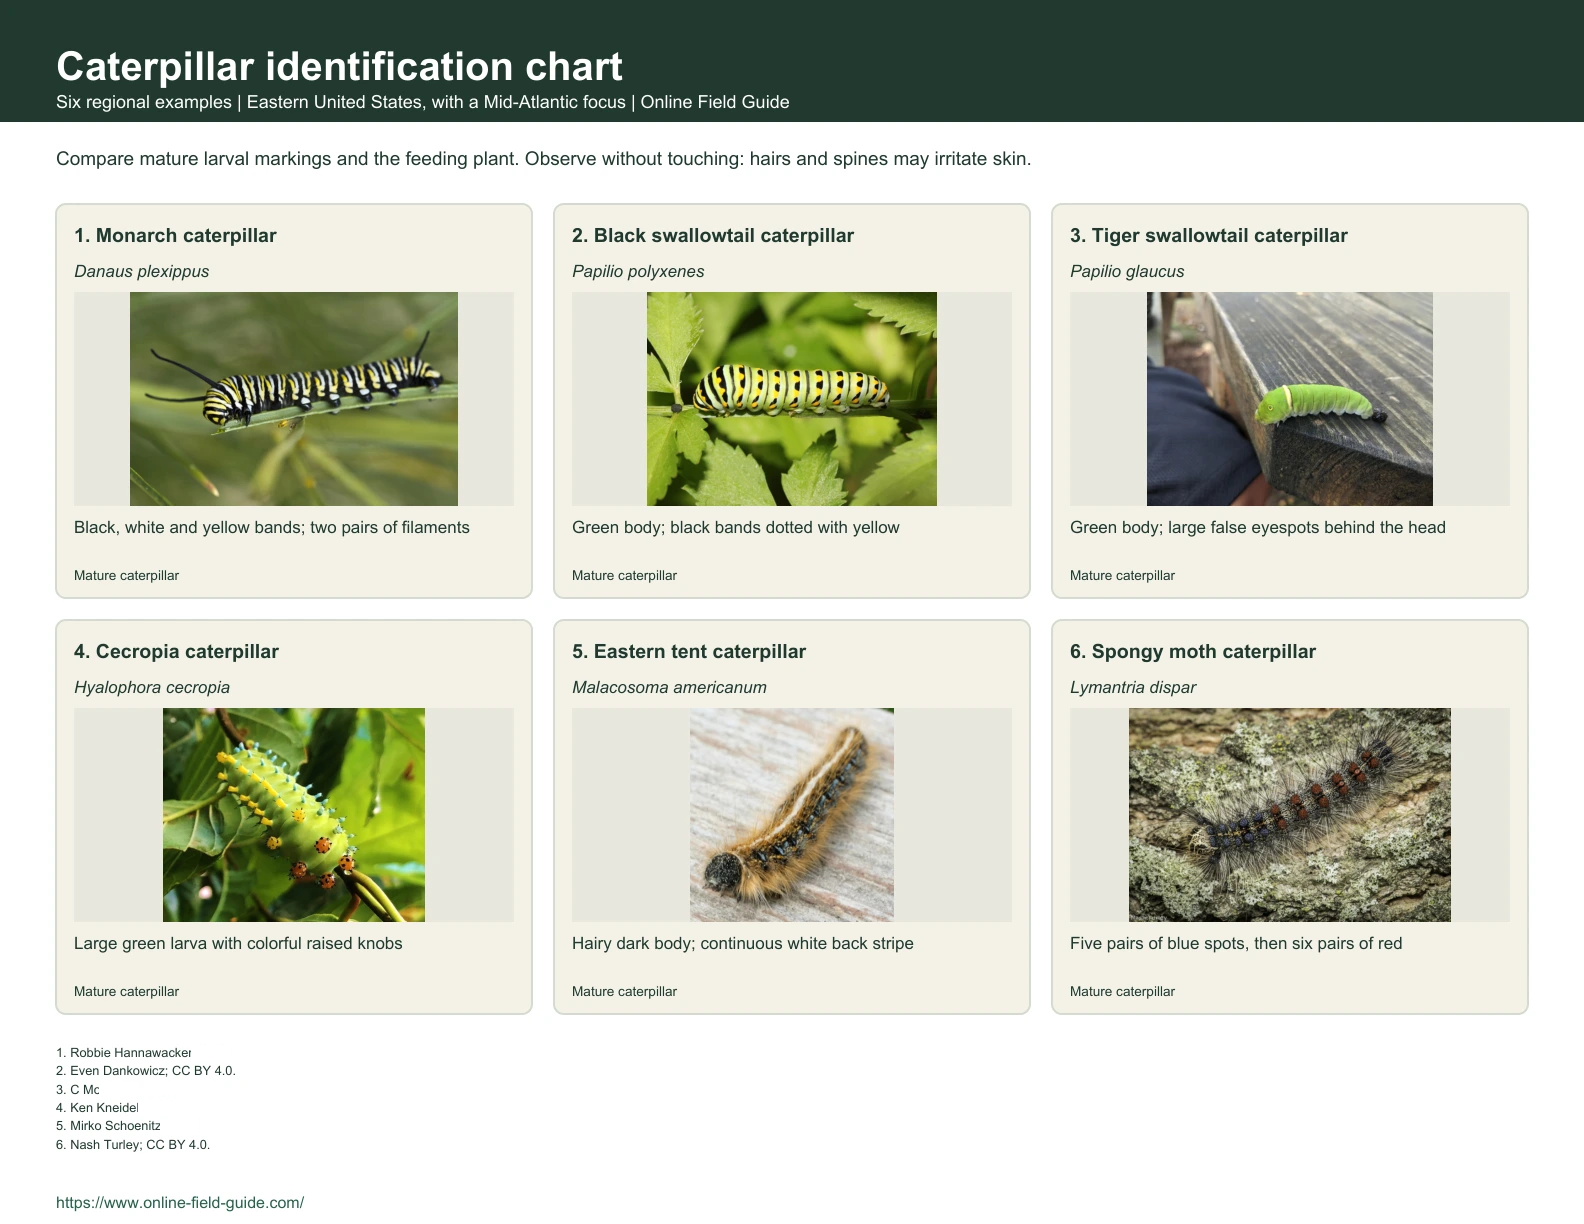Click the credit '2. Even Dankowicz; CC BY 4.0.'

(x=146, y=1070)
